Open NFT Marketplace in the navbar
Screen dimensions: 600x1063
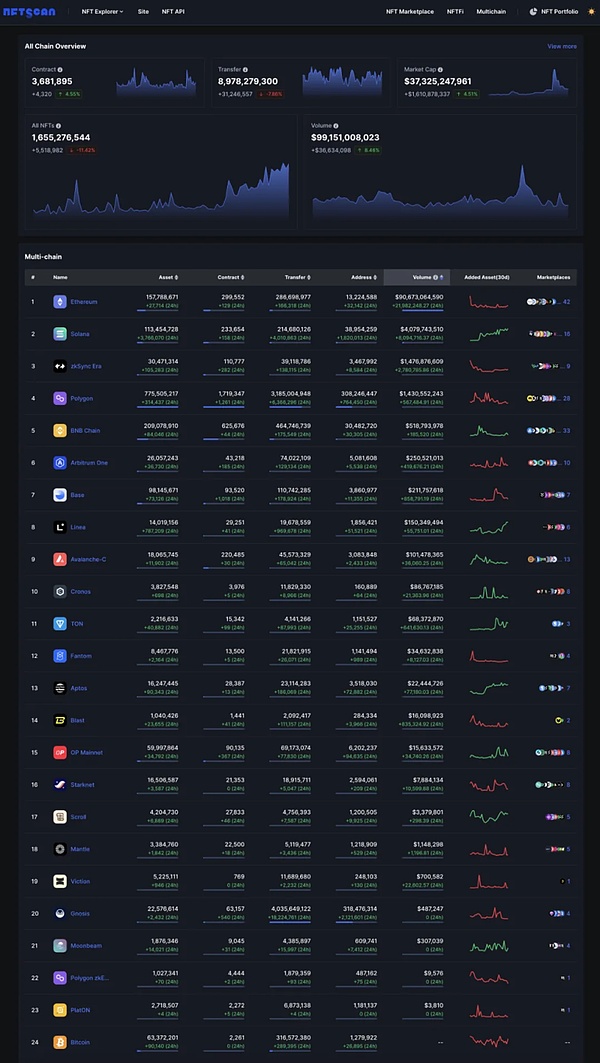409,11
